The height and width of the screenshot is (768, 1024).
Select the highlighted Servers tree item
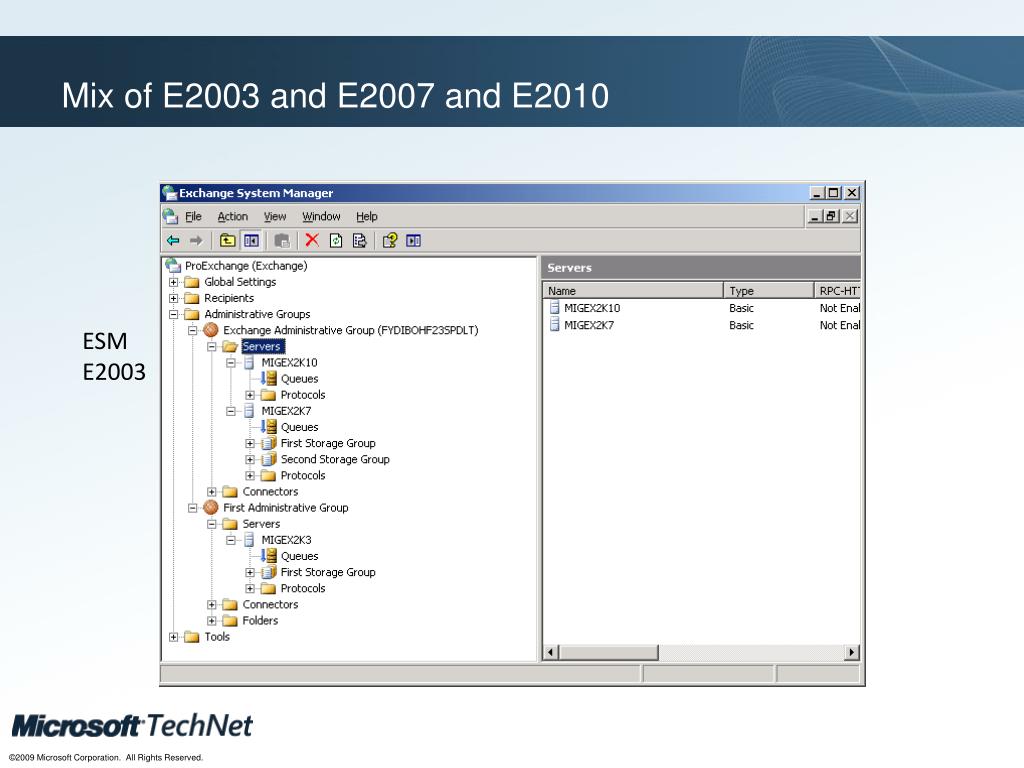pos(263,346)
